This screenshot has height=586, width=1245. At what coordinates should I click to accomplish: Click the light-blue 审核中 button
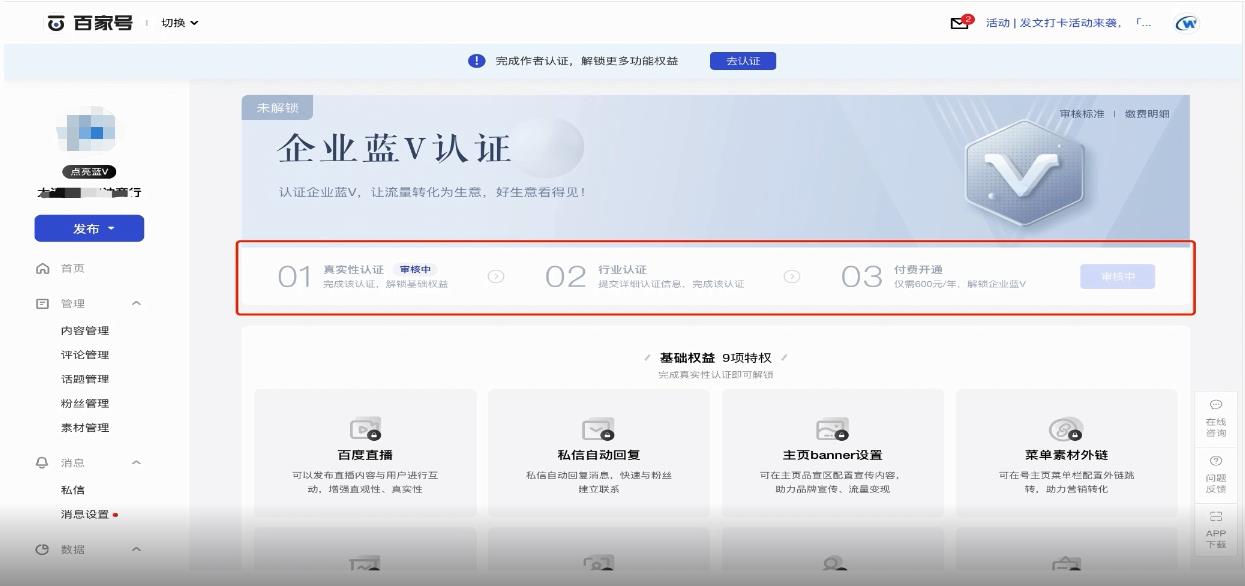(x=1117, y=277)
